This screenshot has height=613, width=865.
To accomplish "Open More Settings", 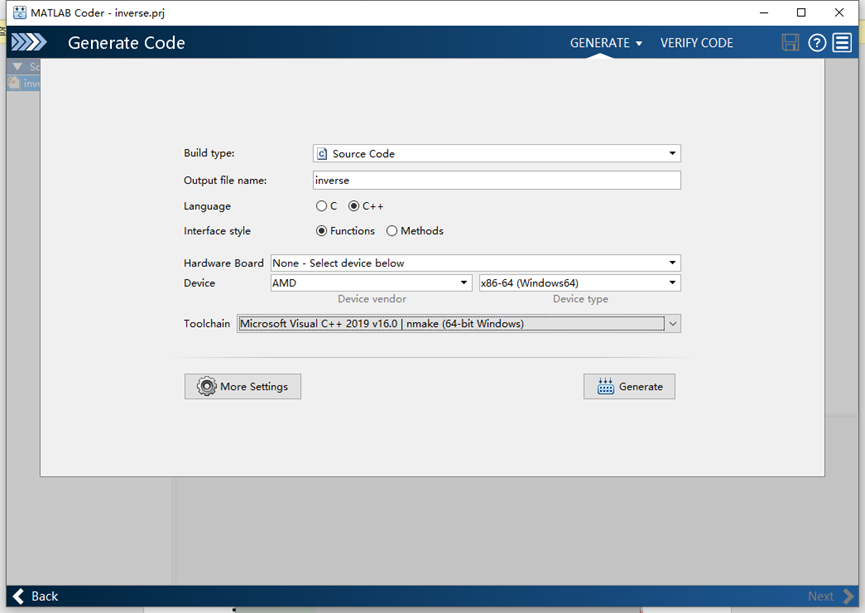I will (x=243, y=386).
